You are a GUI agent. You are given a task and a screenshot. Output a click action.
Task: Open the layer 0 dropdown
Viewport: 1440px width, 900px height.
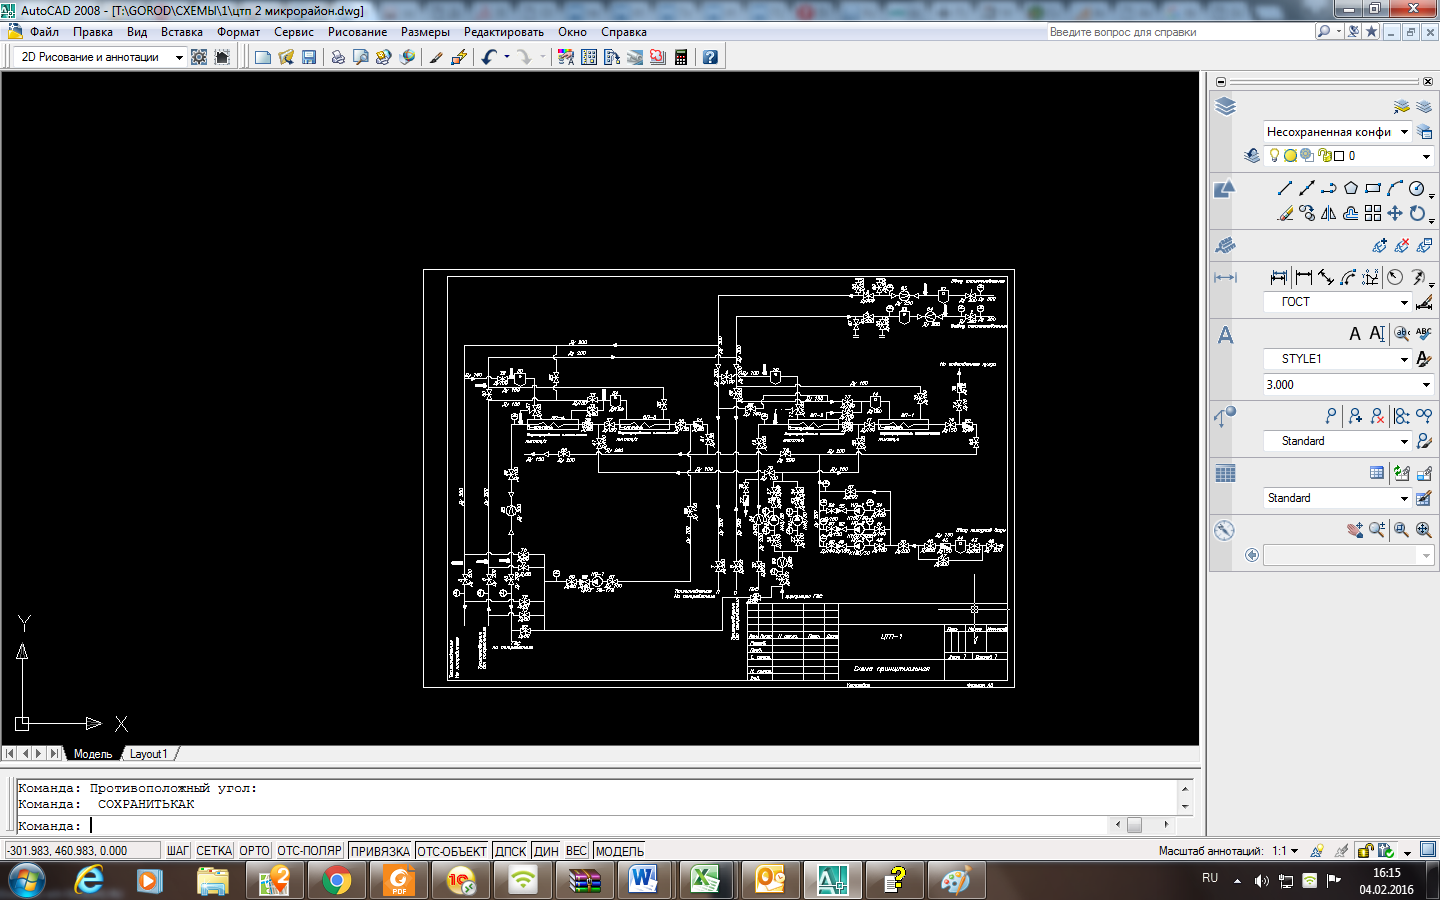[x=1349, y=155]
